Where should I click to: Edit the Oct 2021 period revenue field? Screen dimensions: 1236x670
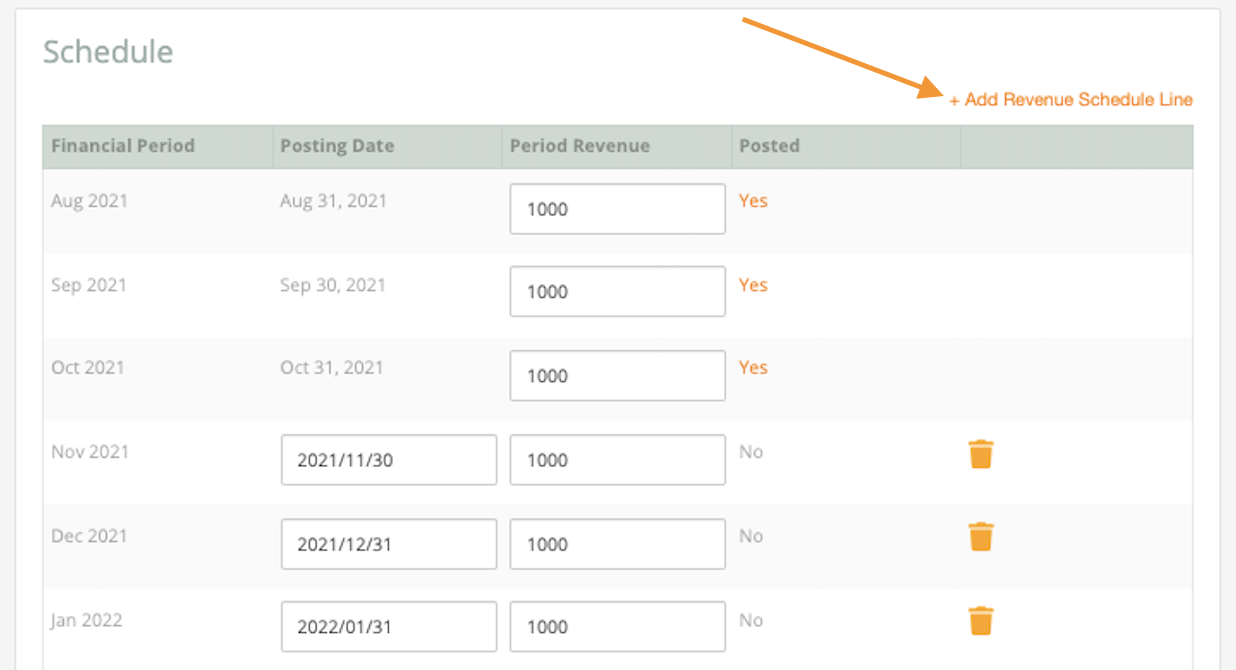[618, 375]
